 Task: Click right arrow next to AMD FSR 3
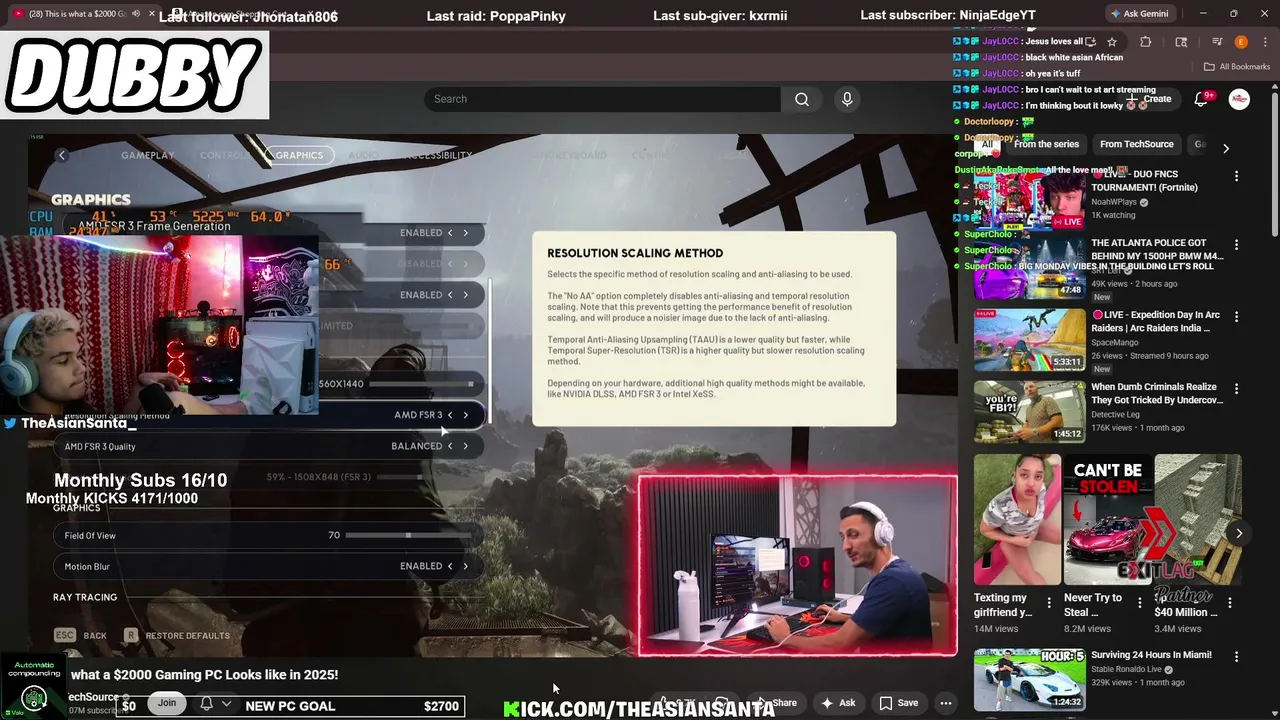tap(465, 415)
